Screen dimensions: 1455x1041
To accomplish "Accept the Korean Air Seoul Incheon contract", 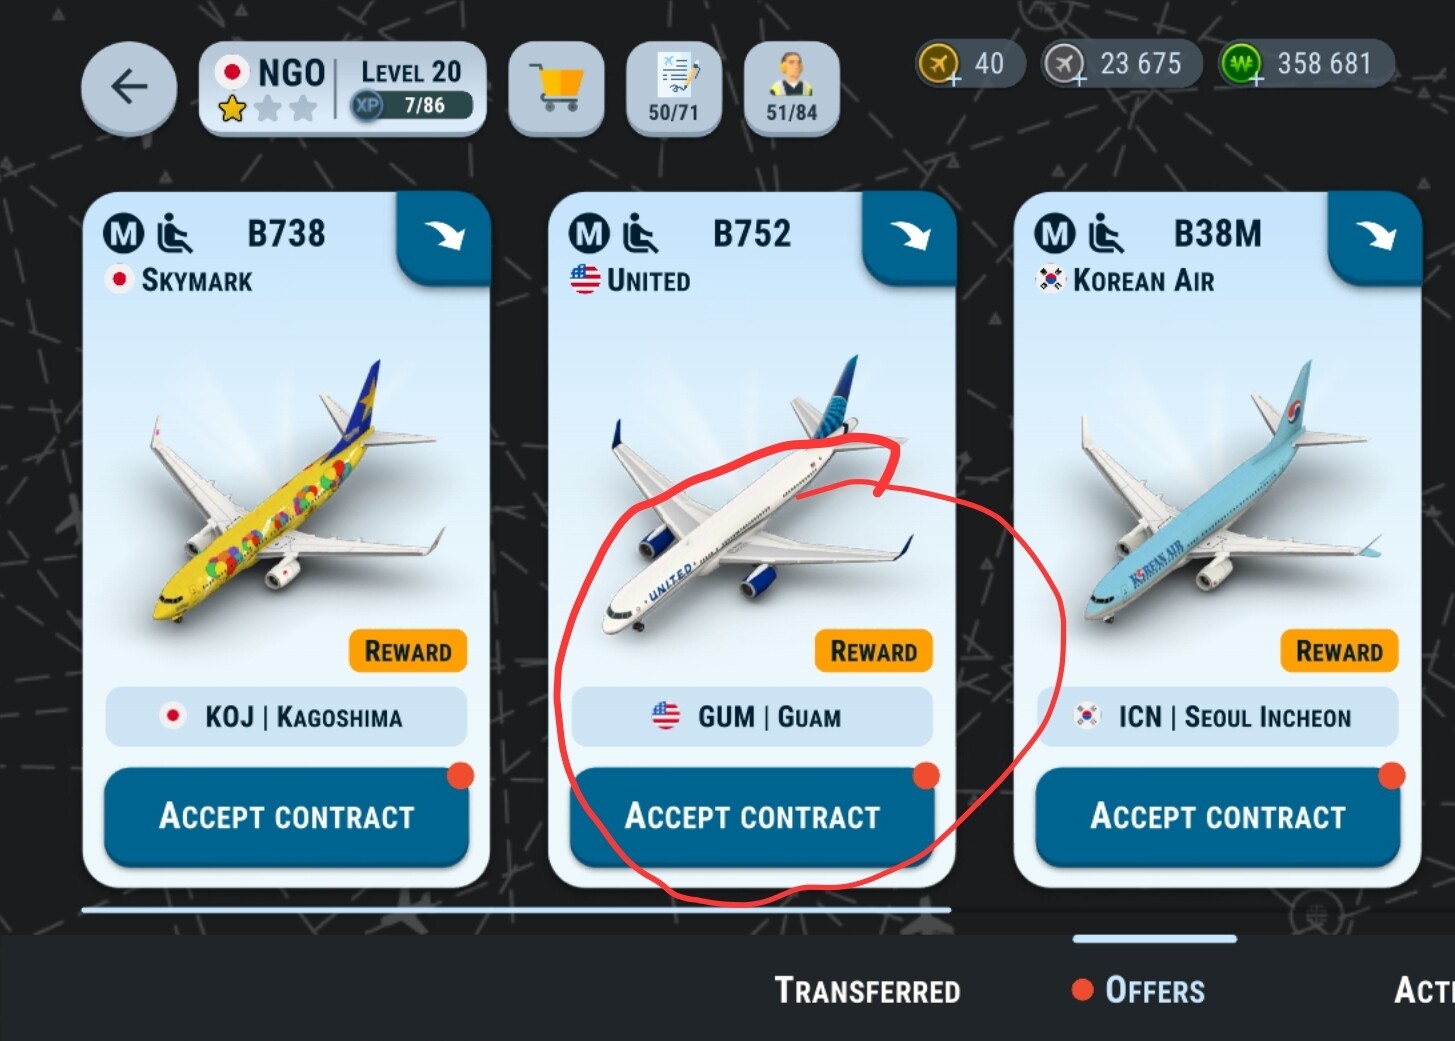I will pyautogui.click(x=1218, y=817).
